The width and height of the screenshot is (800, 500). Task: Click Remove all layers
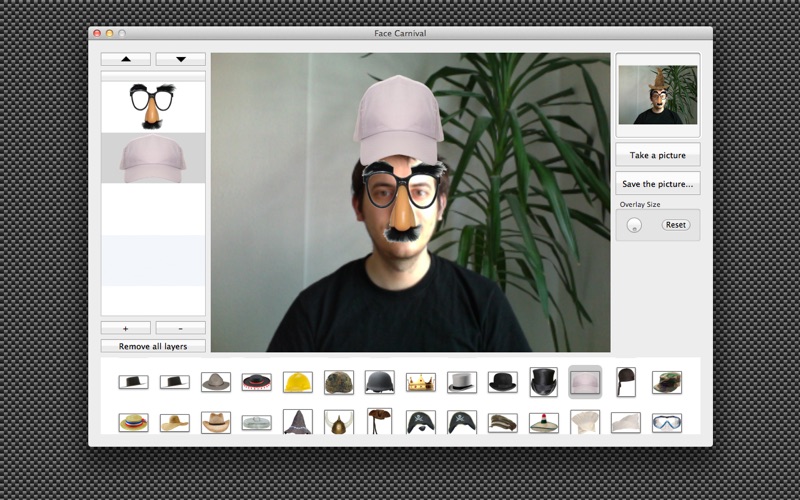[153, 346]
